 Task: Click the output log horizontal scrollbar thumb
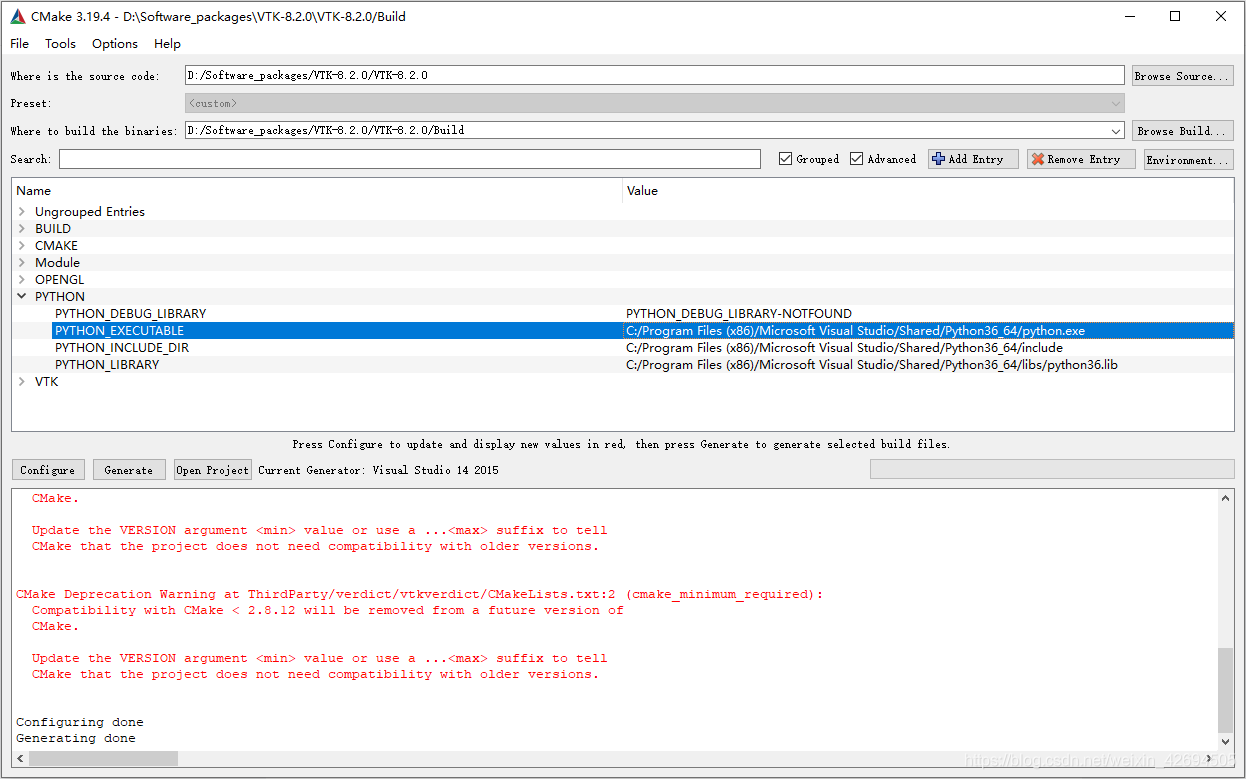[103, 759]
